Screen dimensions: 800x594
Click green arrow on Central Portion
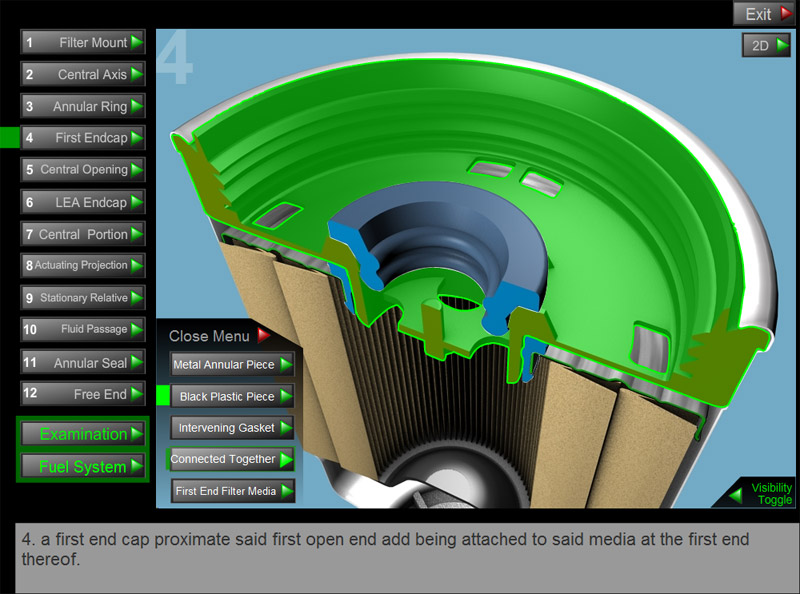pyautogui.click(x=136, y=234)
